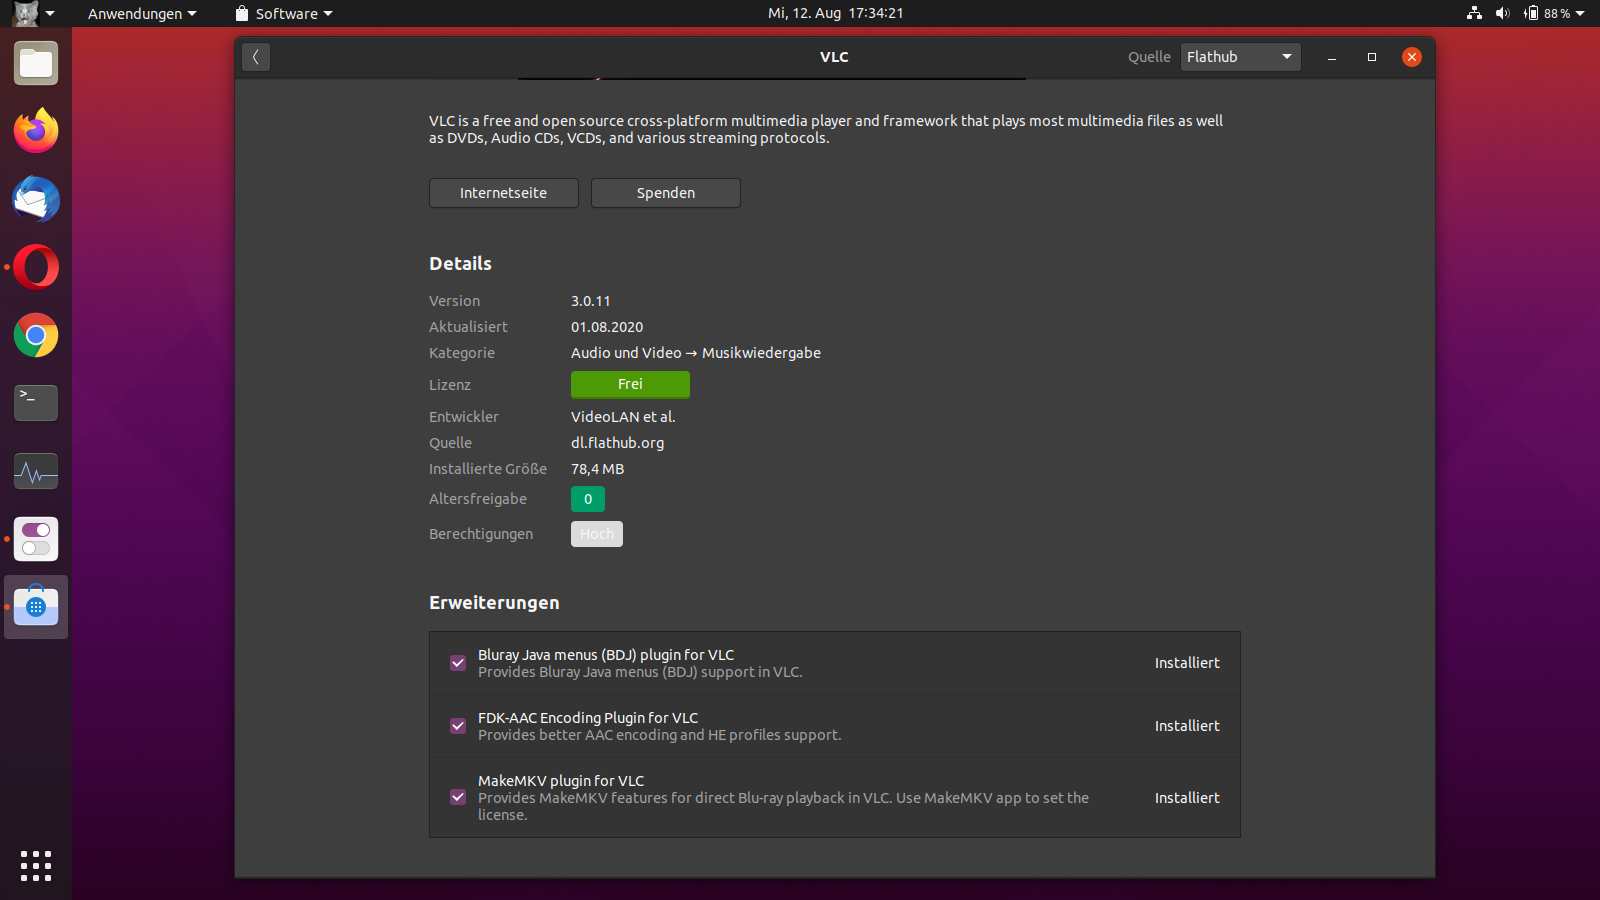Open the Software app menu

coord(283,13)
